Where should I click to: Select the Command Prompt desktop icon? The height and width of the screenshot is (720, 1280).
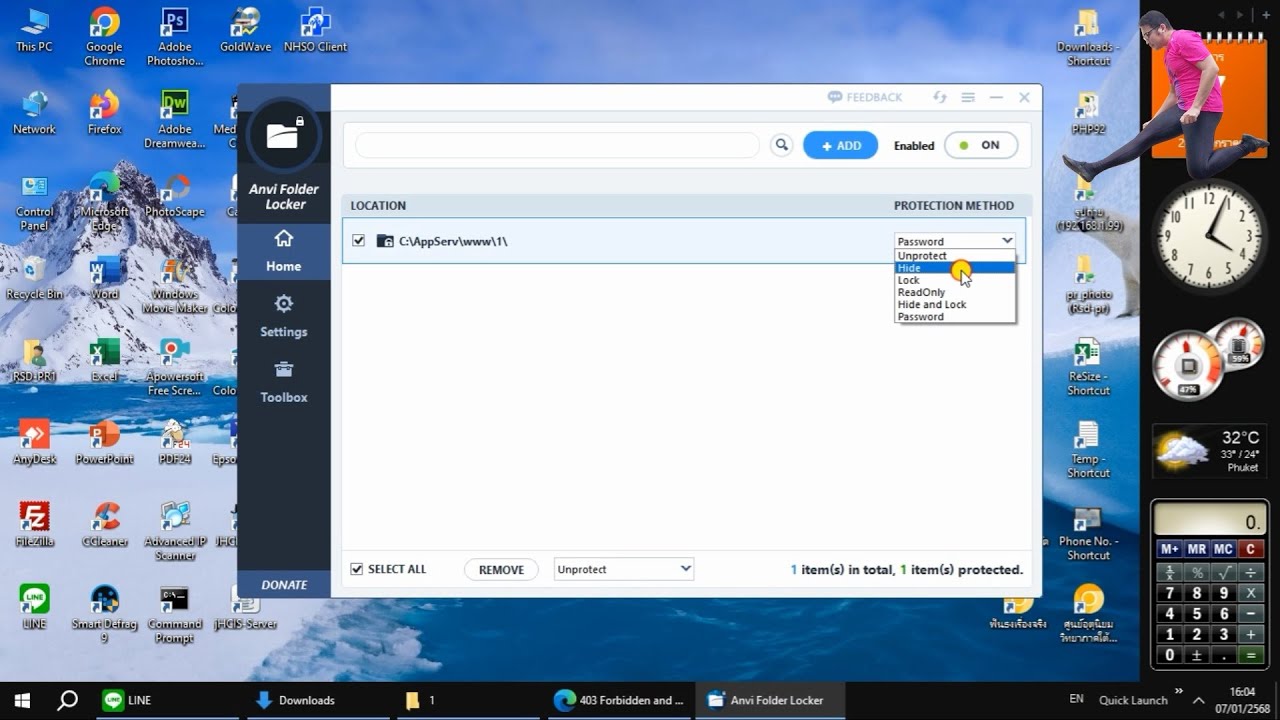click(x=175, y=614)
